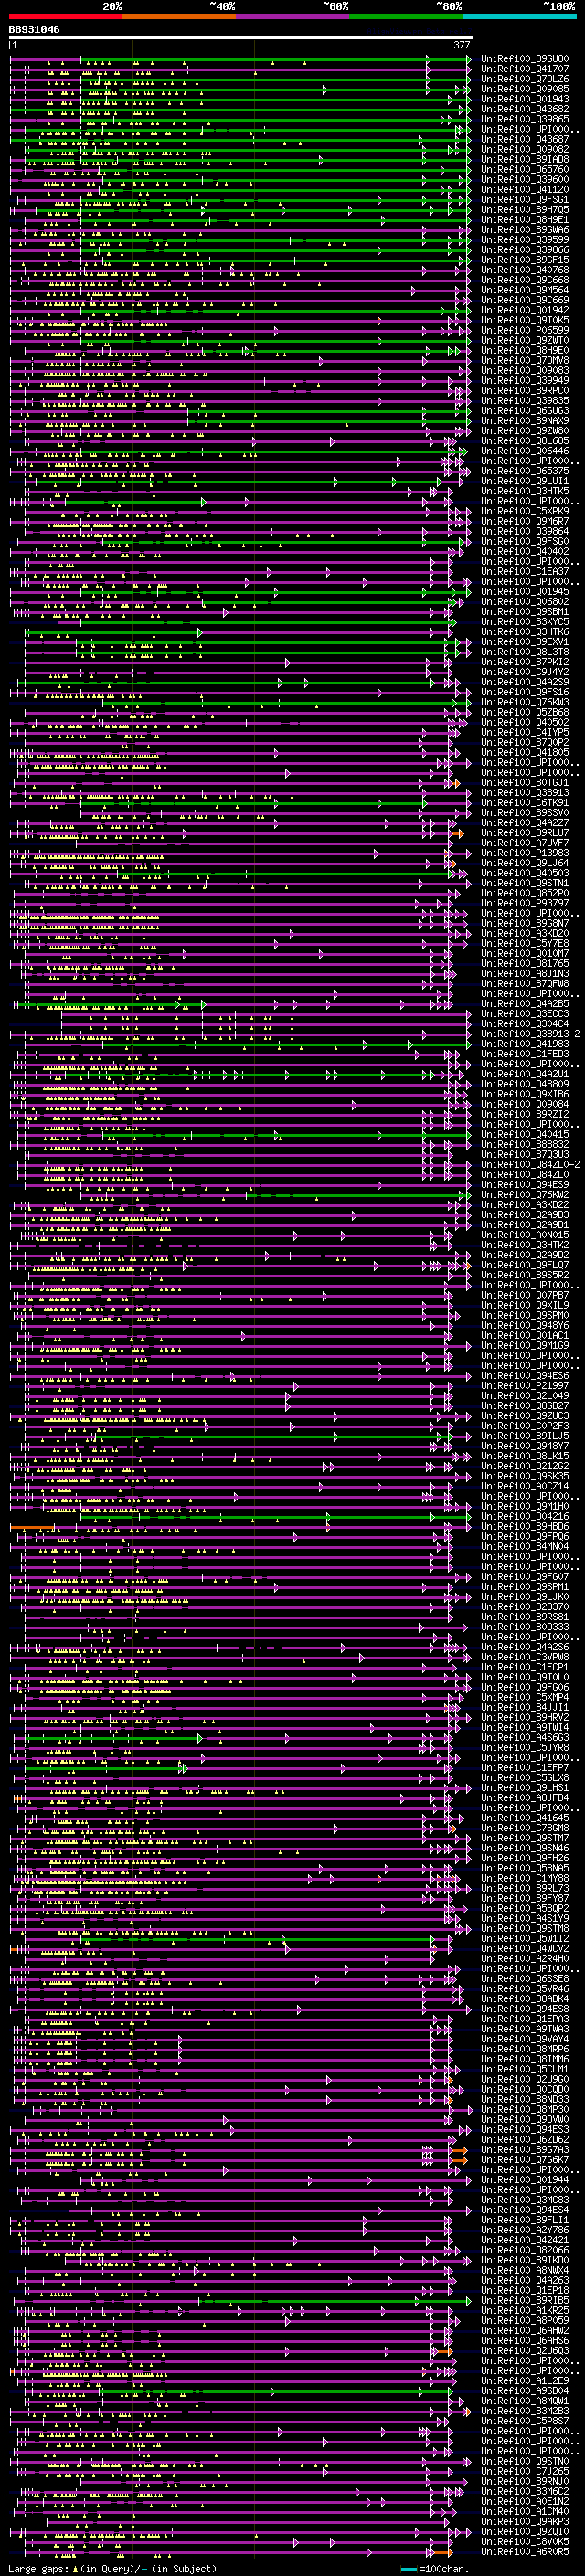This screenshot has height=2576, width=585.
Task: Open hit UniRef100_C9J4Y2
Action: (525, 672)
